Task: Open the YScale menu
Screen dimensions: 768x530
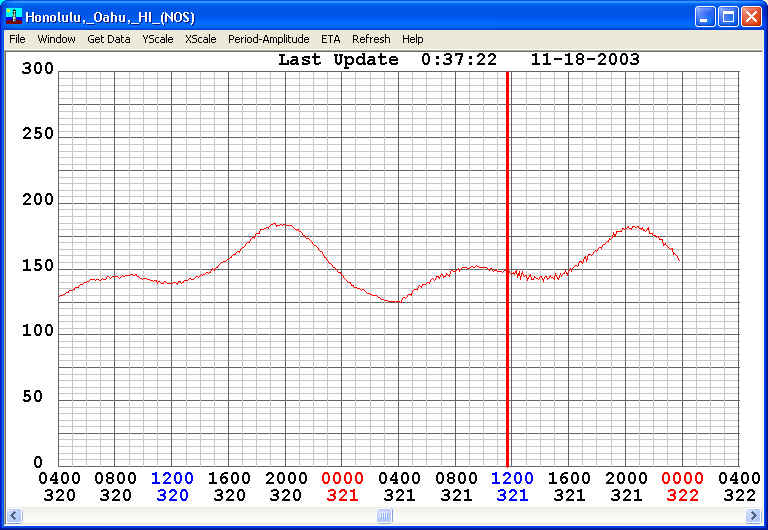Action: coord(158,39)
